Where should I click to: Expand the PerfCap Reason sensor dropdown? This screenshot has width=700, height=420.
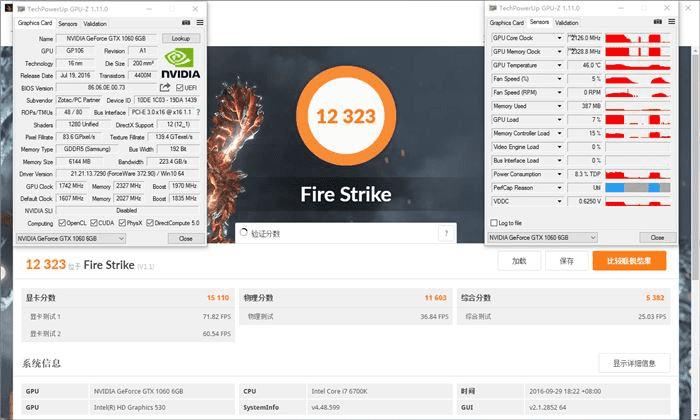click(x=559, y=188)
